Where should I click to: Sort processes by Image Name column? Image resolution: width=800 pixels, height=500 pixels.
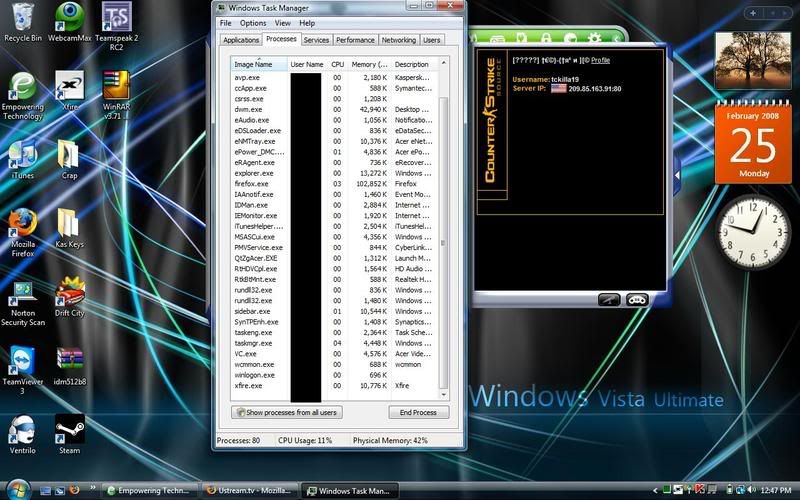coord(259,64)
